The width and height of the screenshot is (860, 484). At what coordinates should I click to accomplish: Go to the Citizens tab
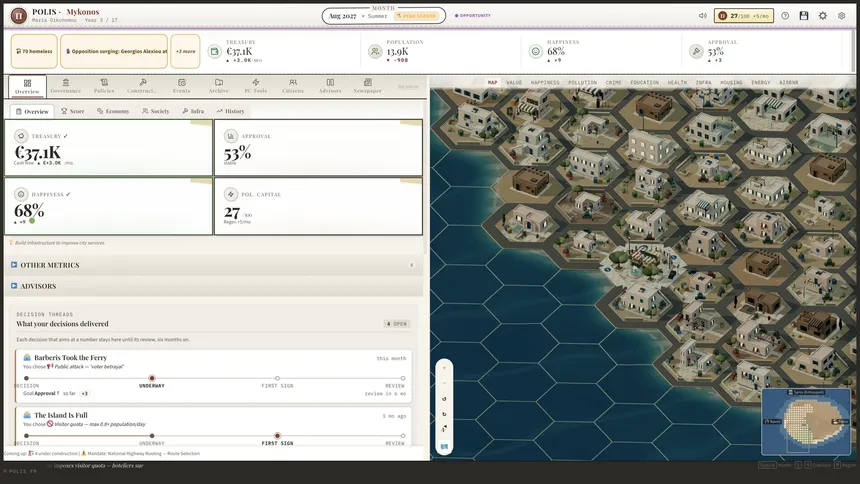[293, 86]
